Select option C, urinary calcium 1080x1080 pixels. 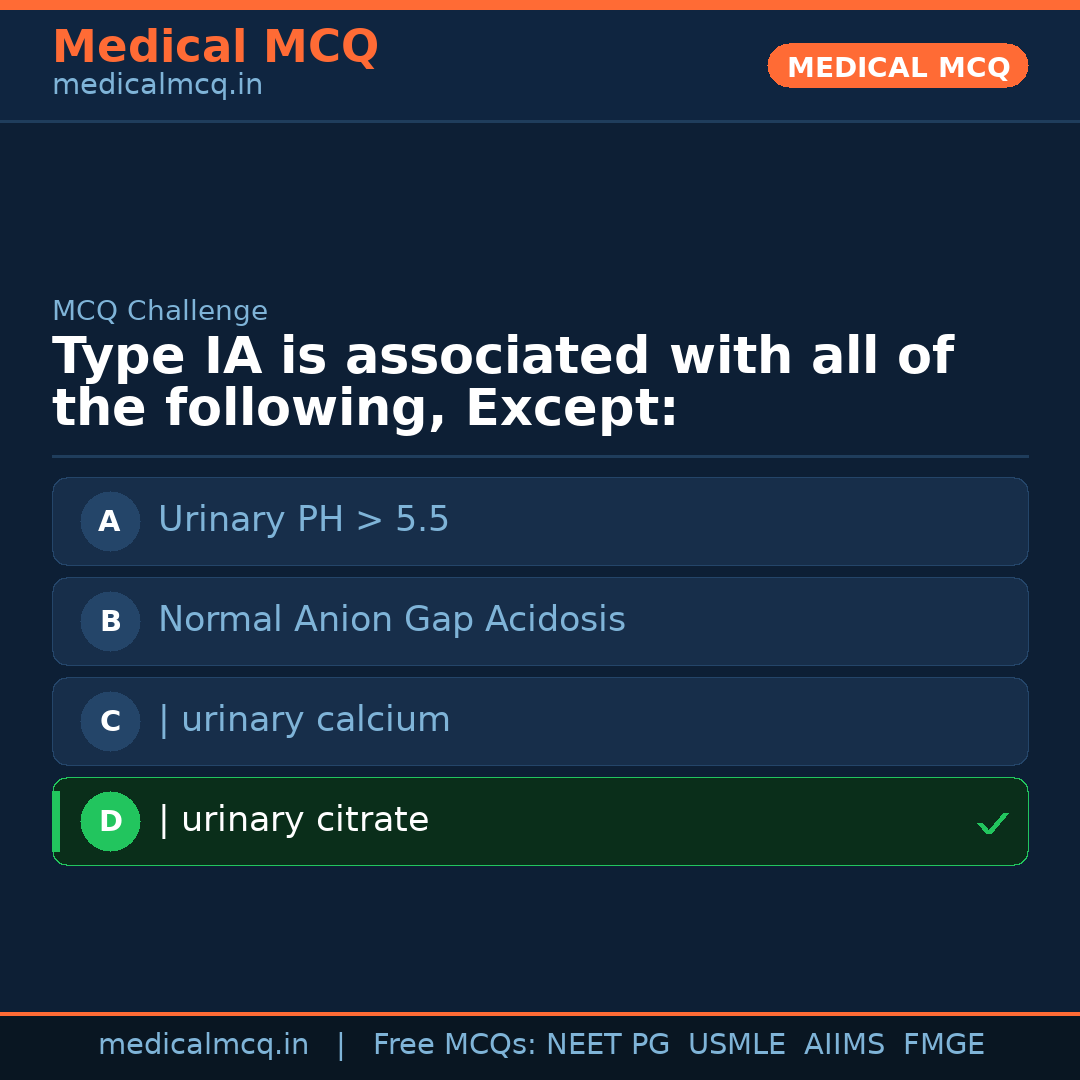pos(540,721)
